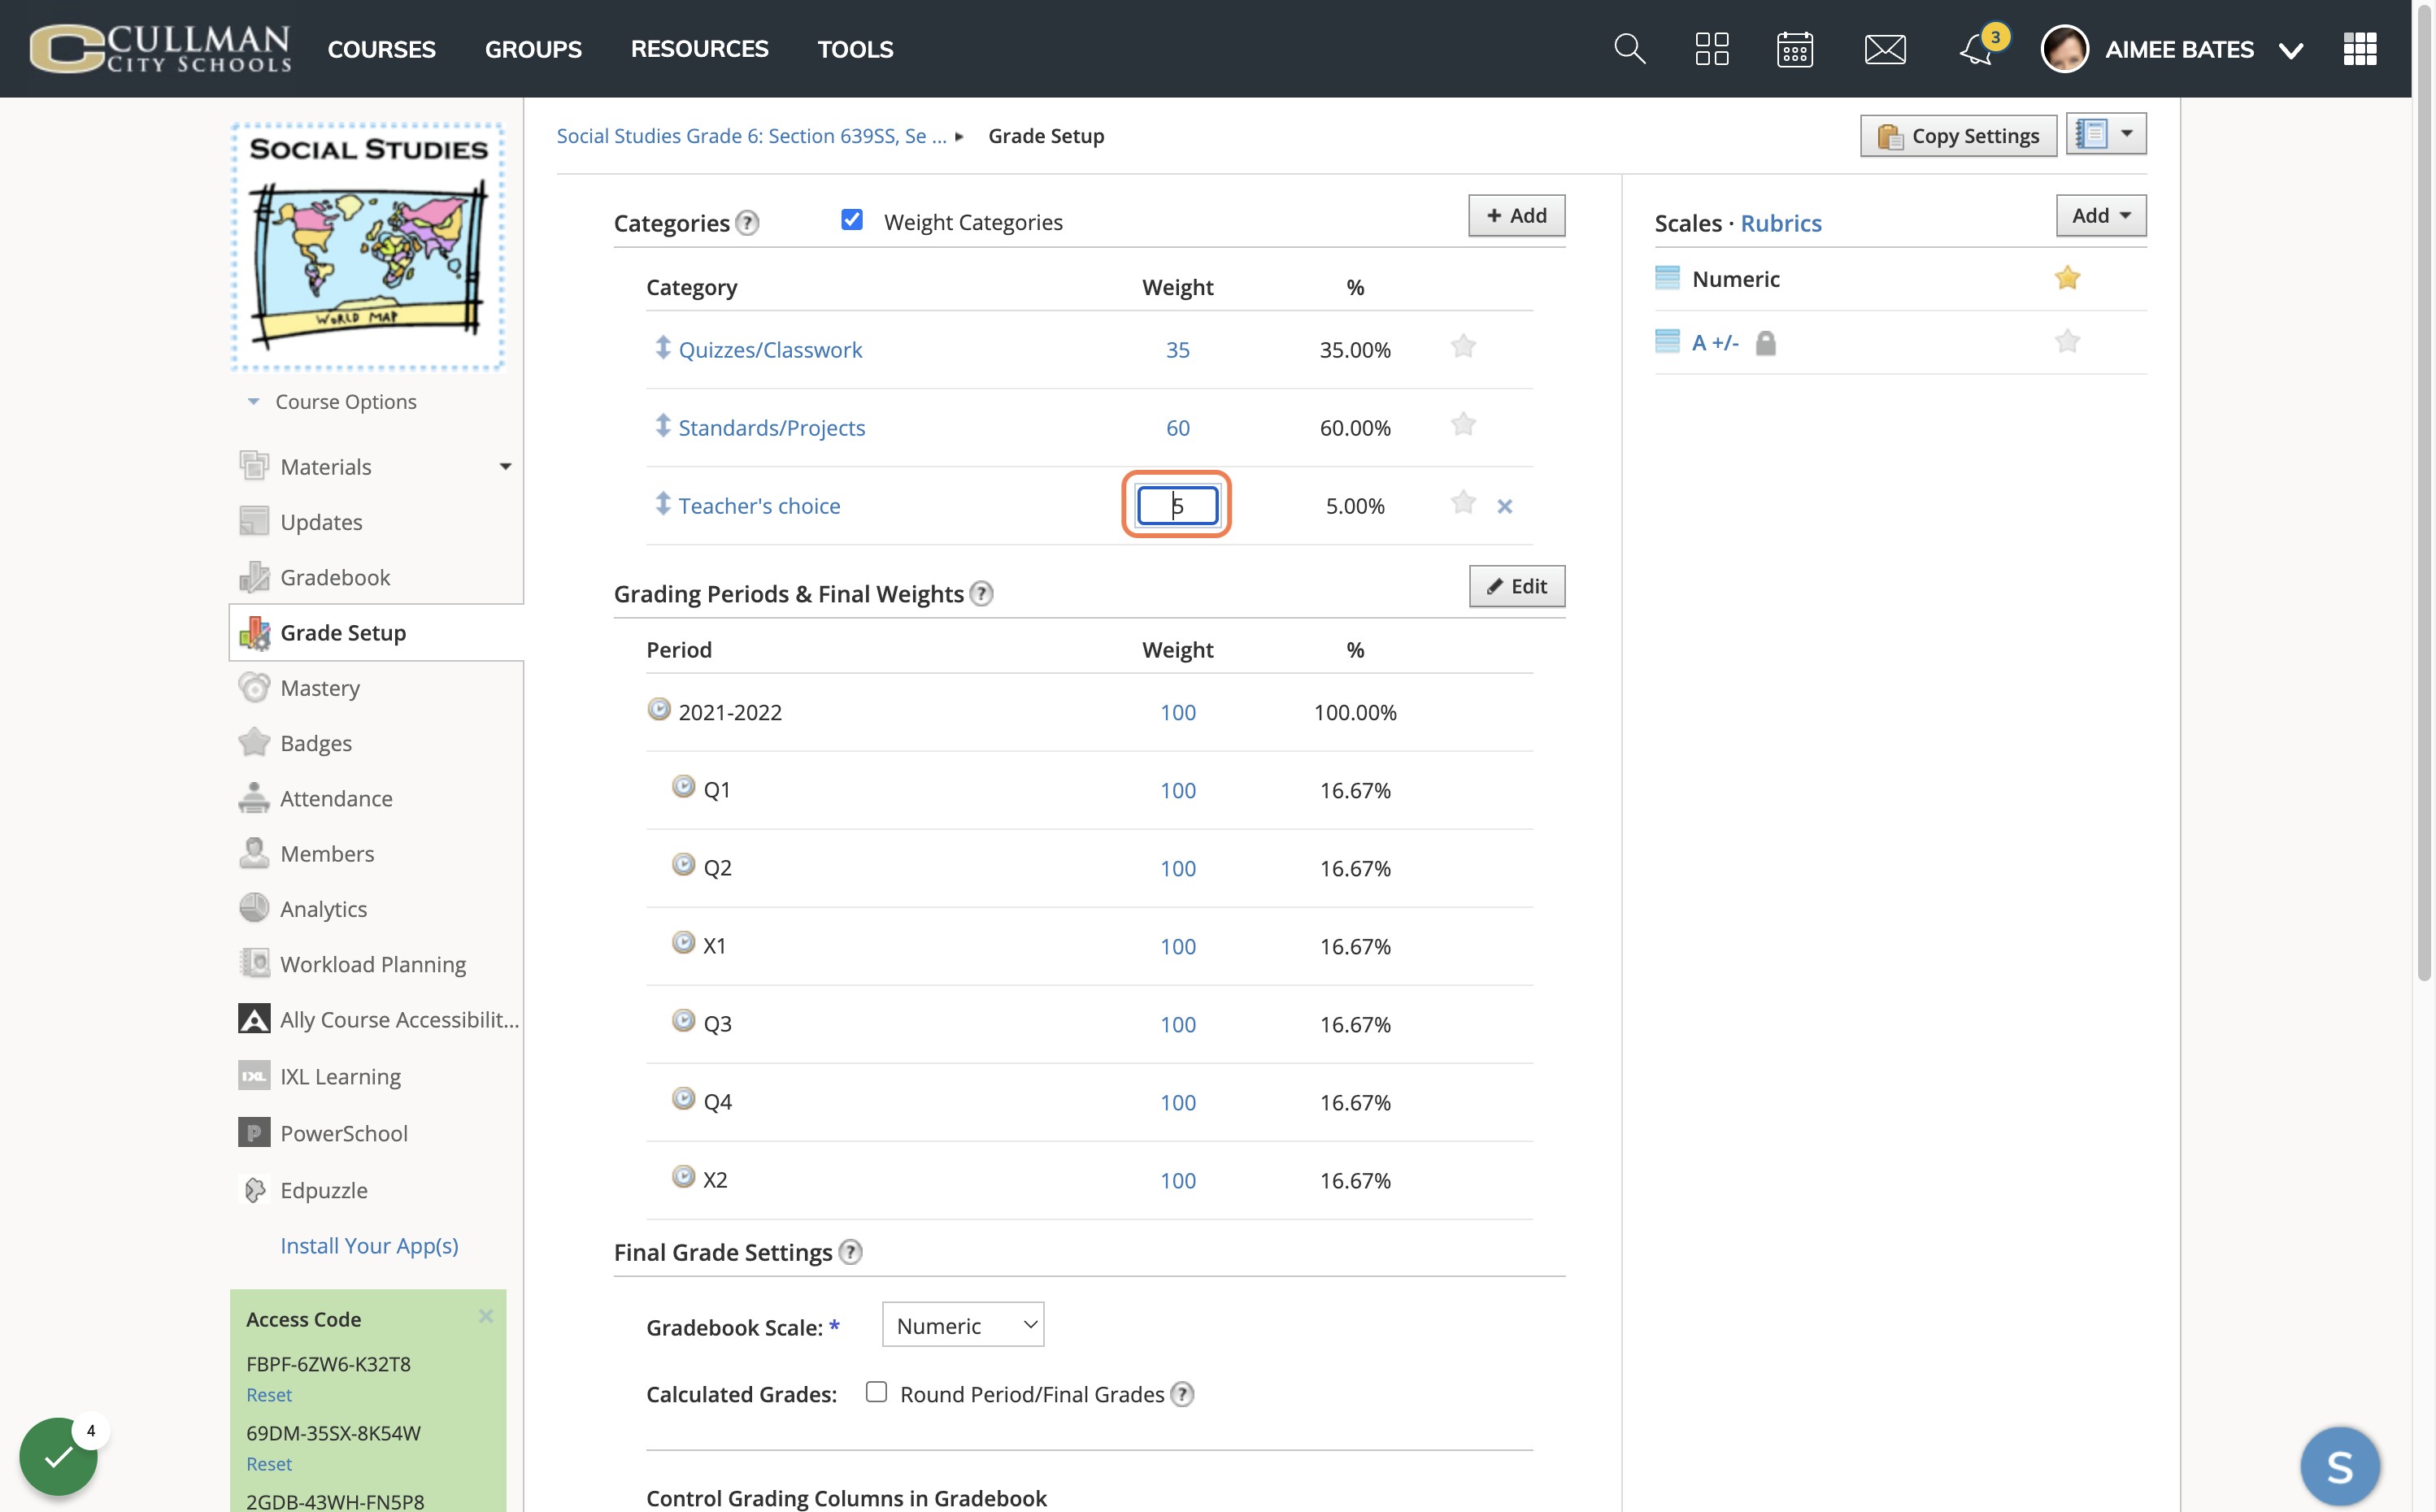The width and height of the screenshot is (2436, 1512).
Task: Uncheck Weight Categories checkbox
Action: click(851, 220)
